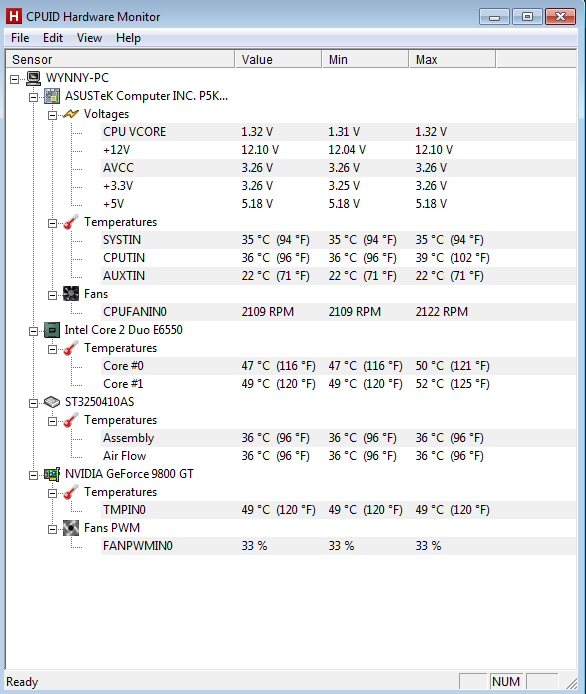Collapse the Voltages group
Viewport: 586px width, 694px height.
tap(52, 116)
